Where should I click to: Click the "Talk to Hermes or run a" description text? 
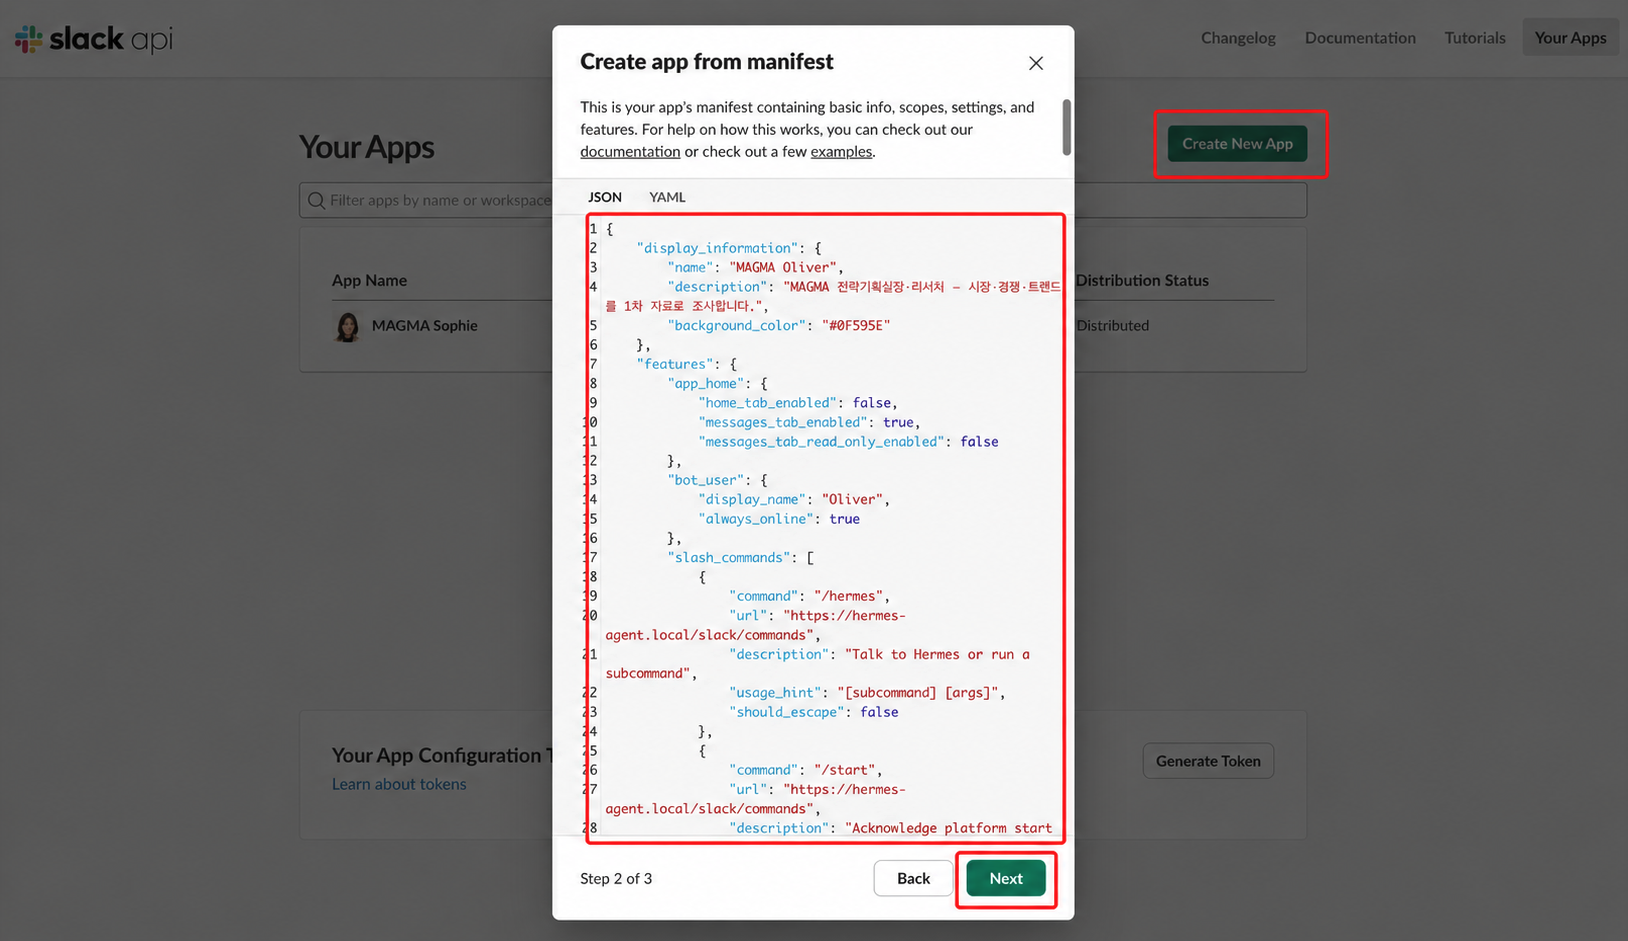coord(937,654)
